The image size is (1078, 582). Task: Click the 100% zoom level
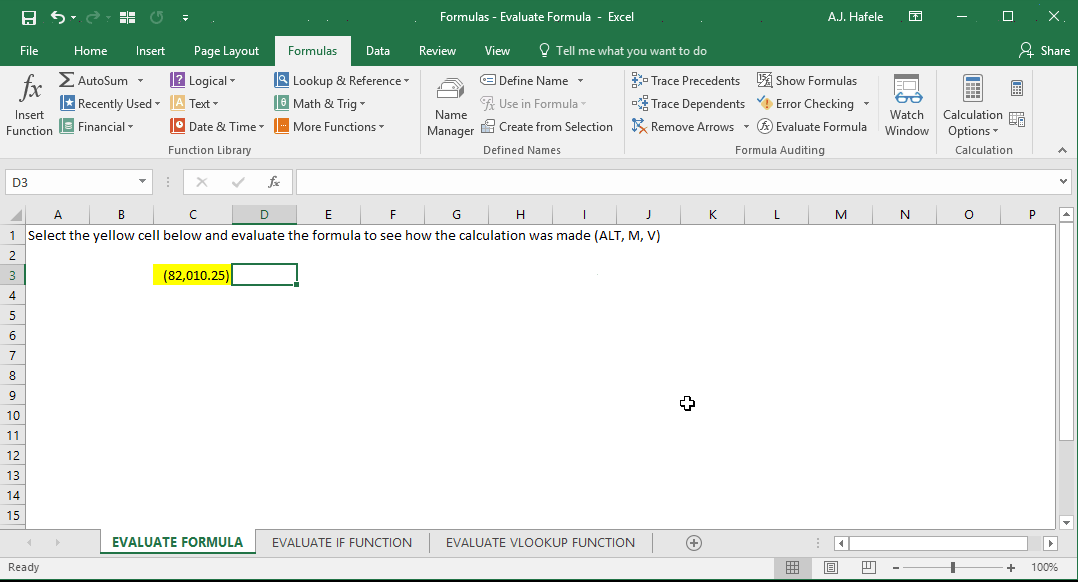point(1044,568)
